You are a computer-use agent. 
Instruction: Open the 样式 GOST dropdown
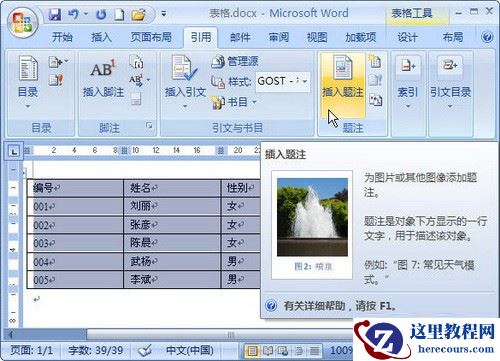click(x=305, y=81)
